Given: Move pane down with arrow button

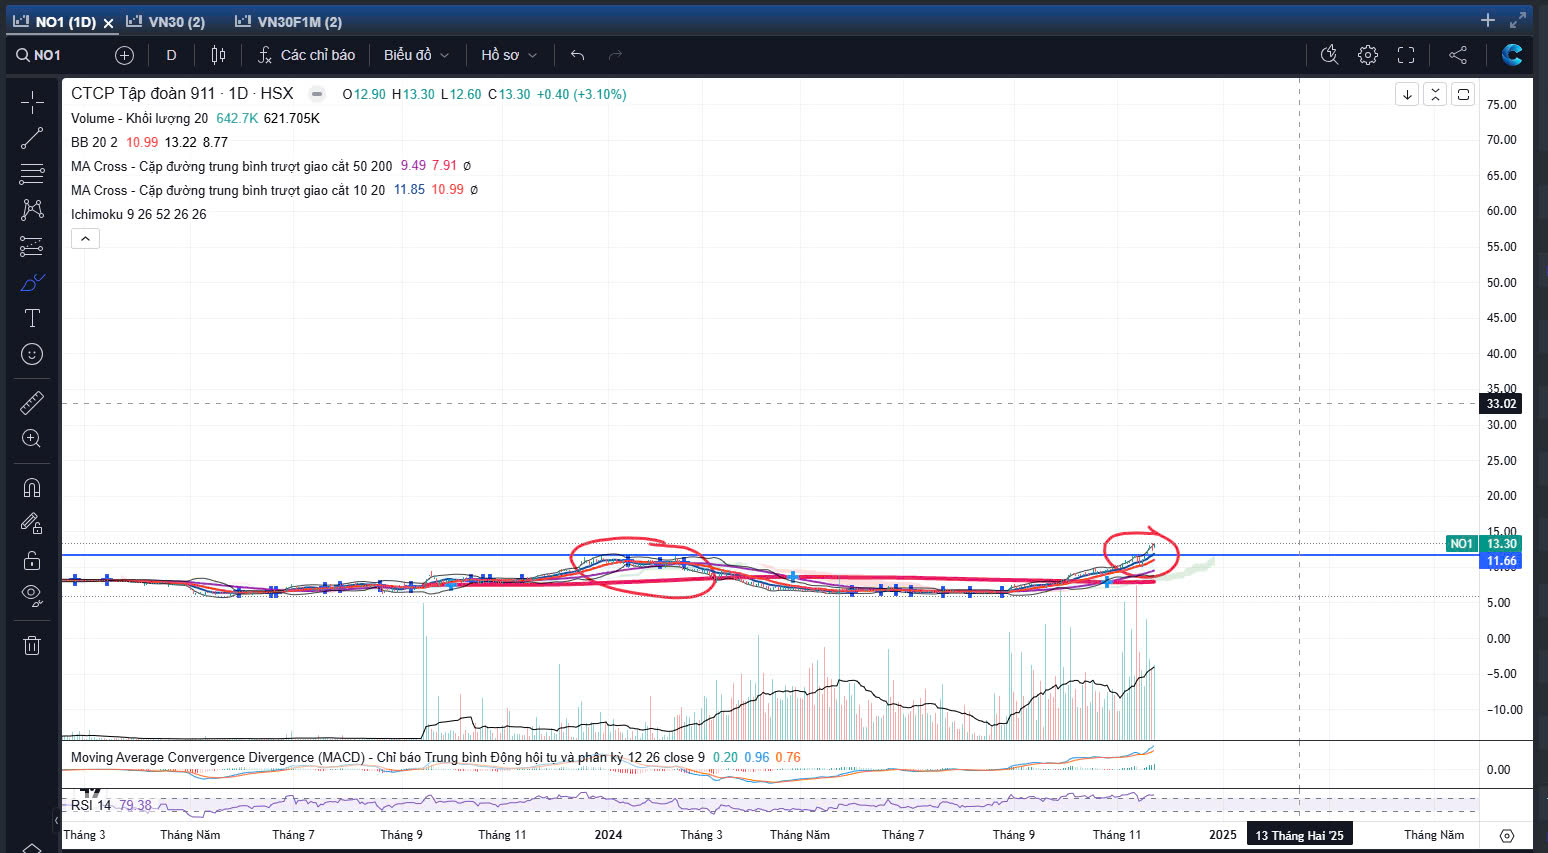Looking at the screenshot, I should pos(1407,94).
